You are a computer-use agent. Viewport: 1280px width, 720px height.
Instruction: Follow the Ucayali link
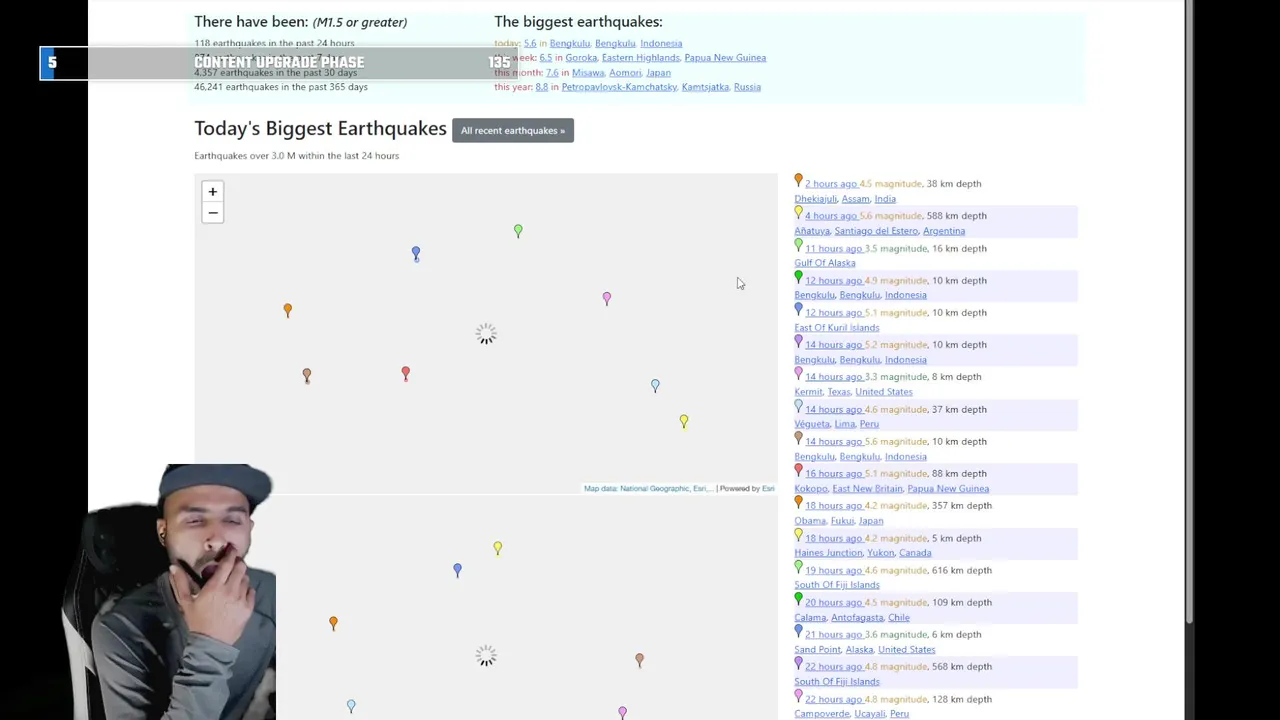[870, 714]
